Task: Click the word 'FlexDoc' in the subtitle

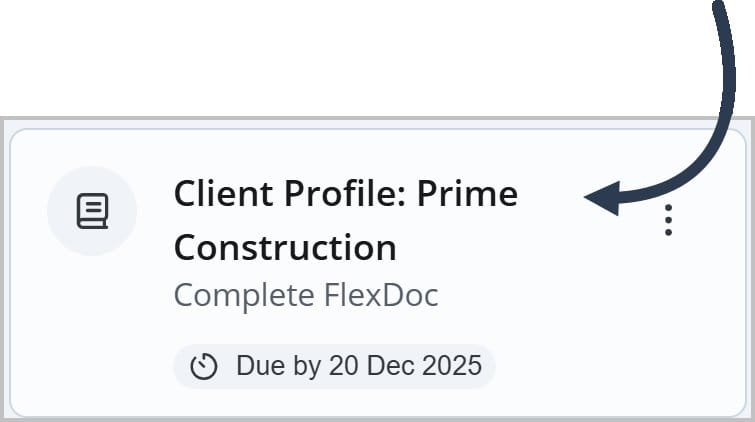Action: [381, 295]
